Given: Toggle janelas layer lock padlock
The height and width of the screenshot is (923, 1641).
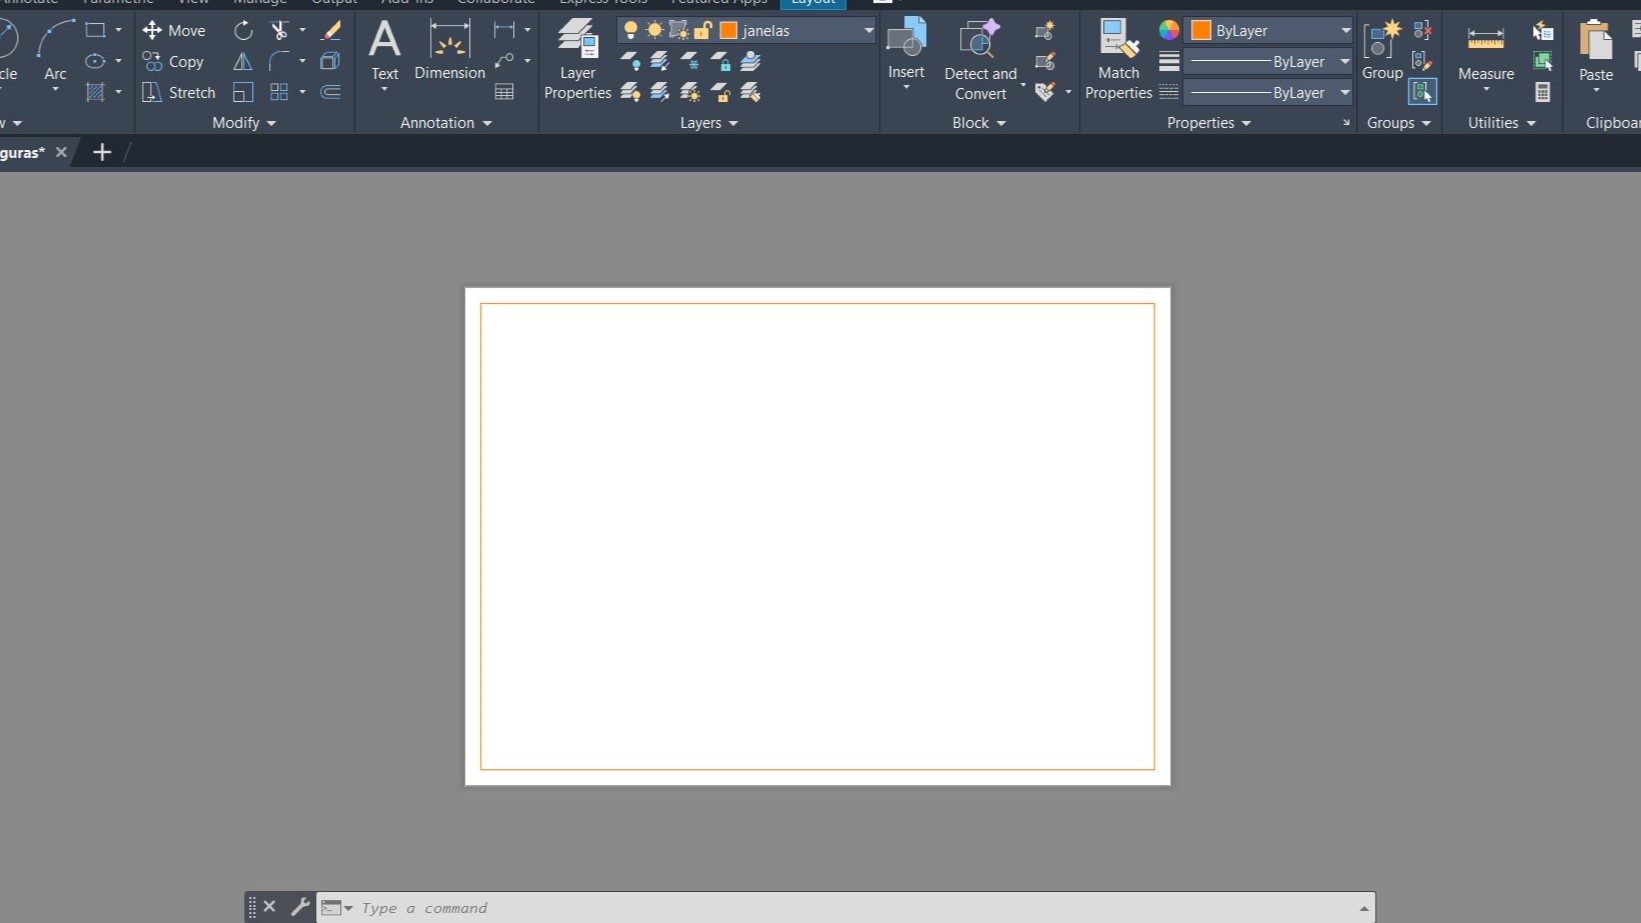Looking at the screenshot, I should [703, 30].
